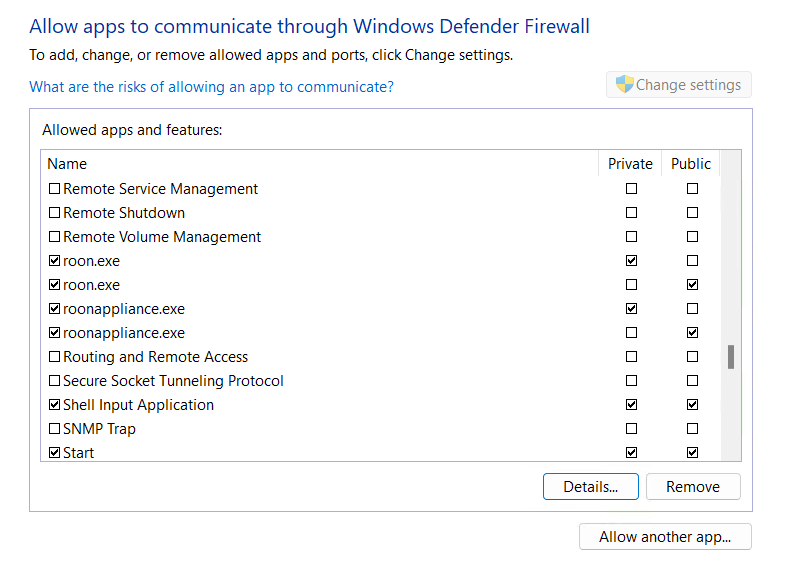The height and width of the screenshot is (588, 789).
Task: Click the shield icon on Change settings
Action: (624, 84)
